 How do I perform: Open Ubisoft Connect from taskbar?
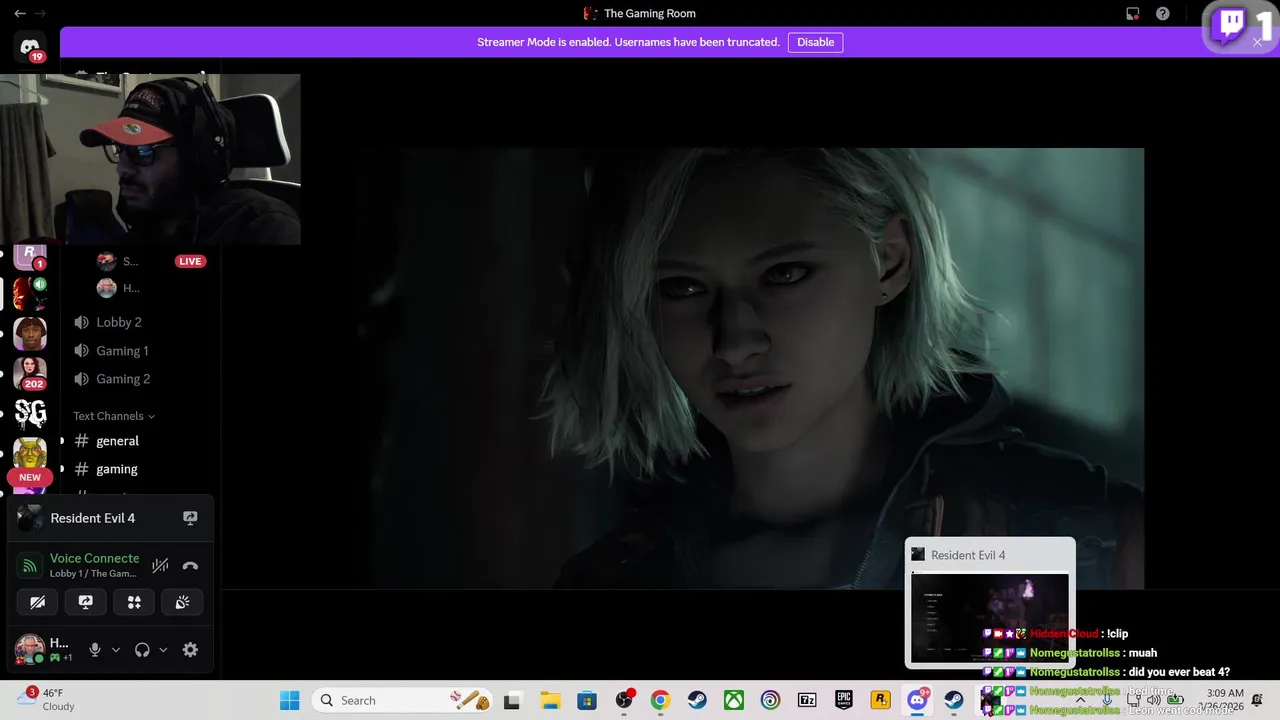coord(770,700)
